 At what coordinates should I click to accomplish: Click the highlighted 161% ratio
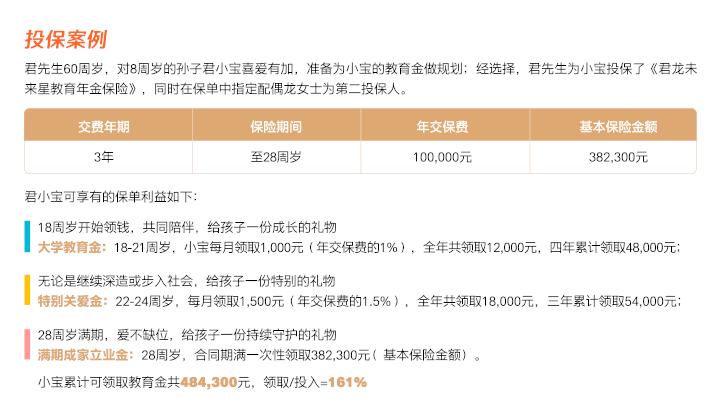coord(347,382)
